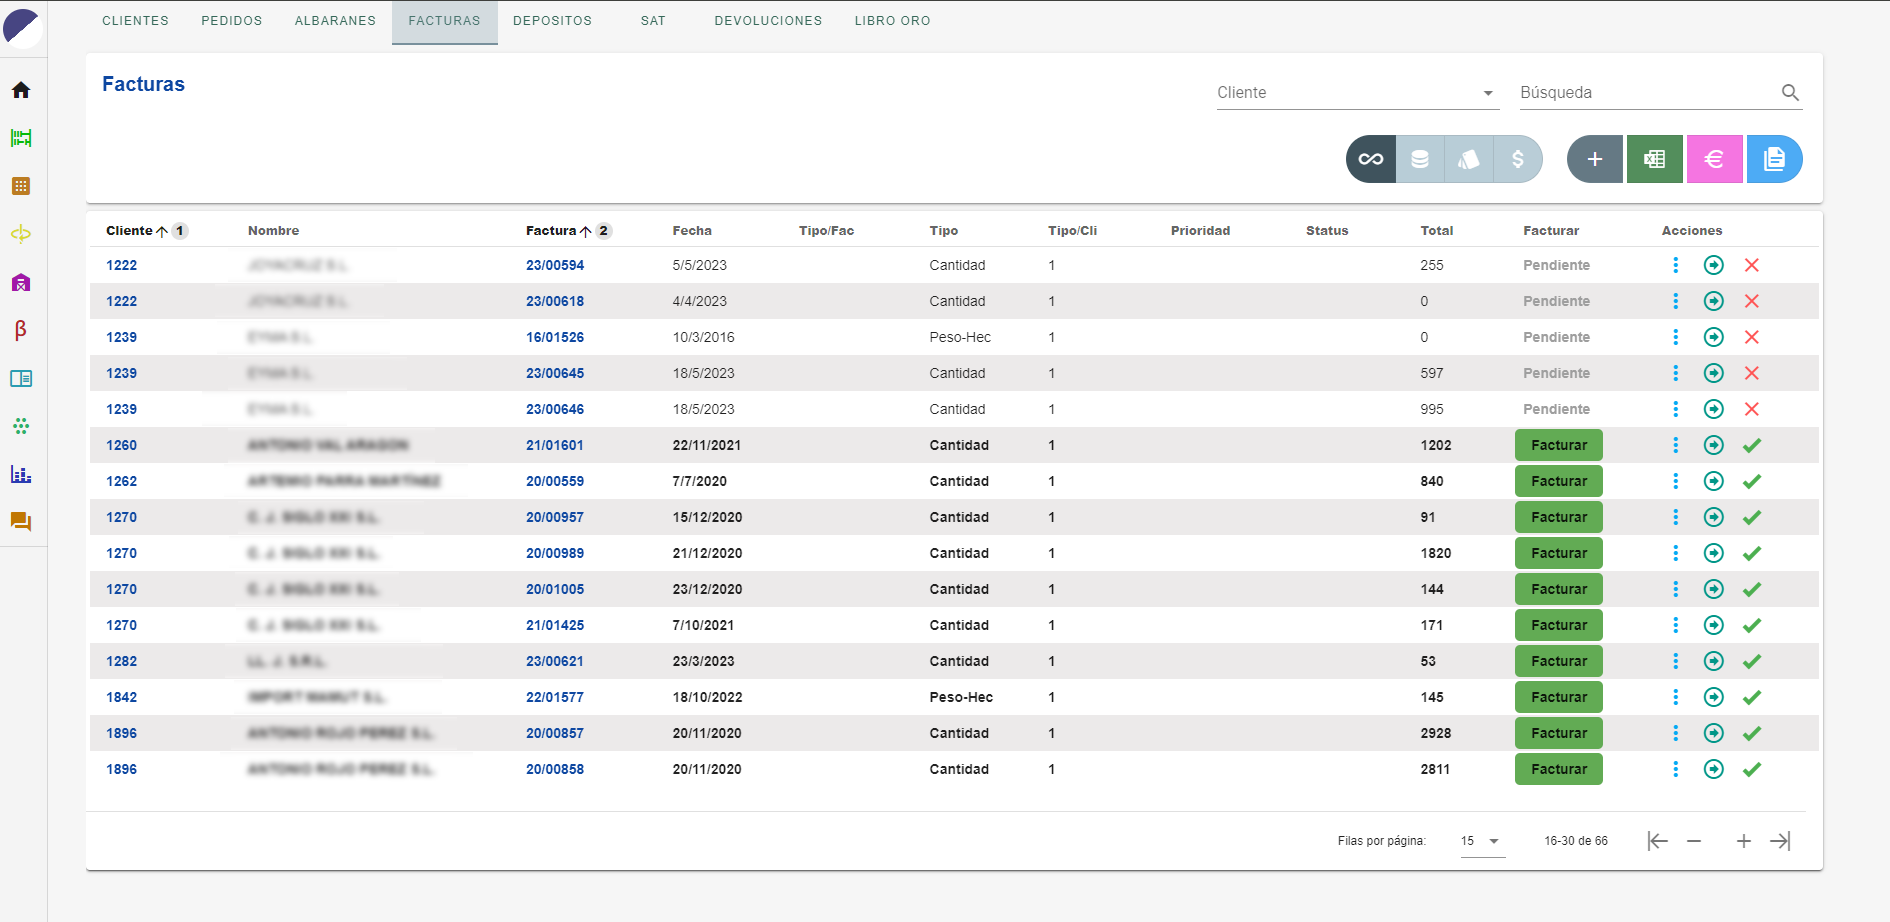The width and height of the screenshot is (1890, 922).
Task: Switch to the DEVOLUCIONES tab
Action: [x=768, y=21]
